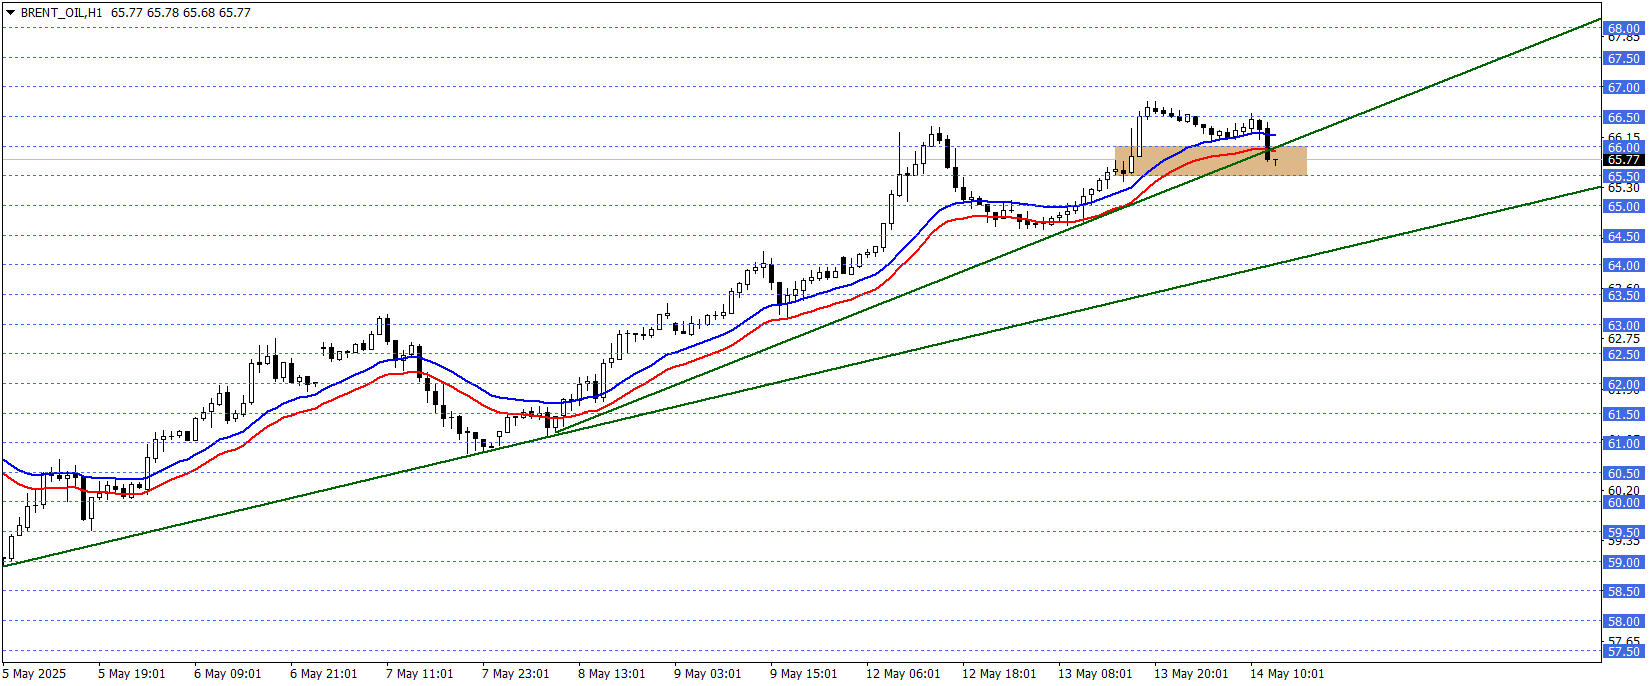The height and width of the screenshot is (686, 1651).
Task: Click the 5 May 19:01 time label
Action: (x=132, y=674)
